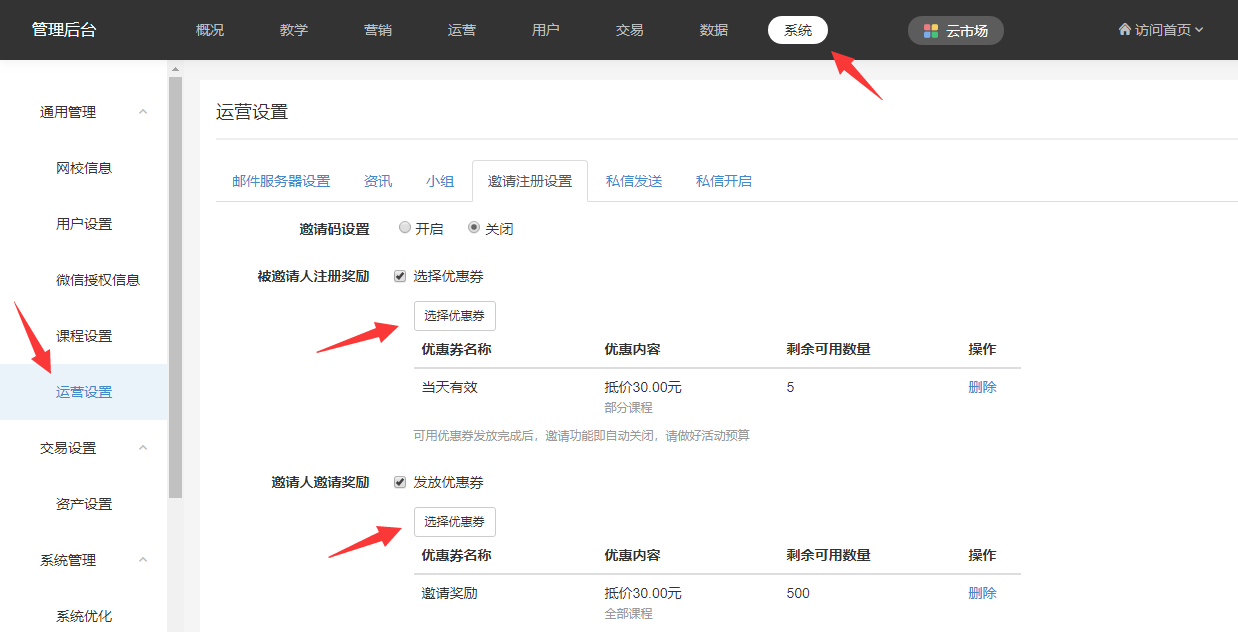Select the 开启 radio button

[405, 228]
